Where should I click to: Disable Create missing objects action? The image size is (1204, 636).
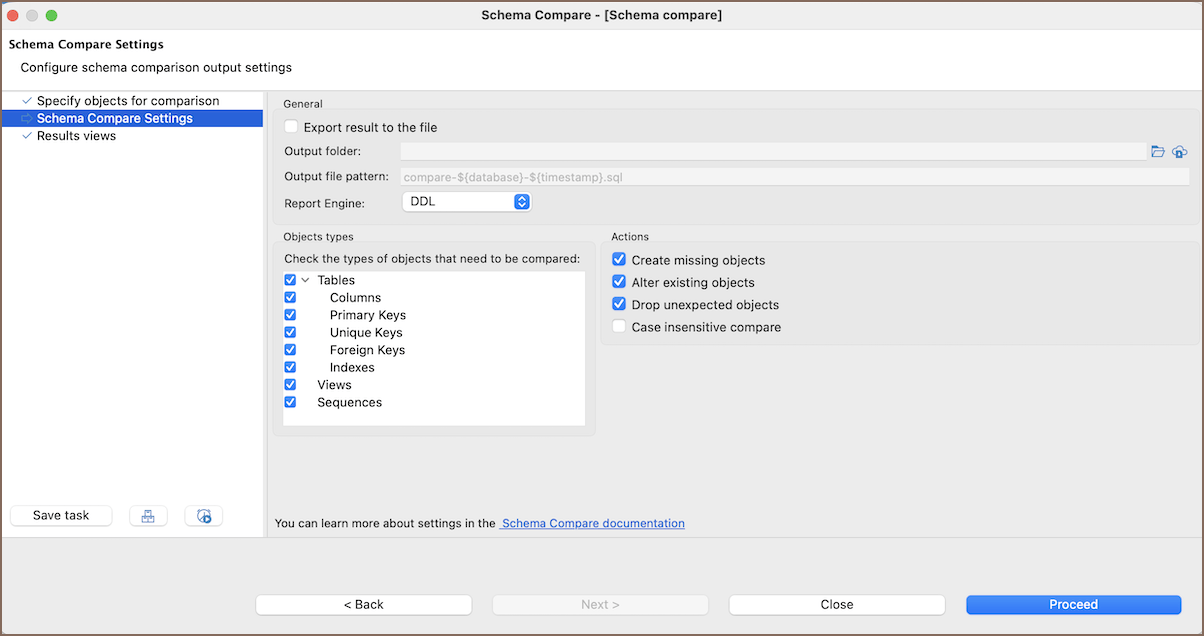click(x=619, y=260)
